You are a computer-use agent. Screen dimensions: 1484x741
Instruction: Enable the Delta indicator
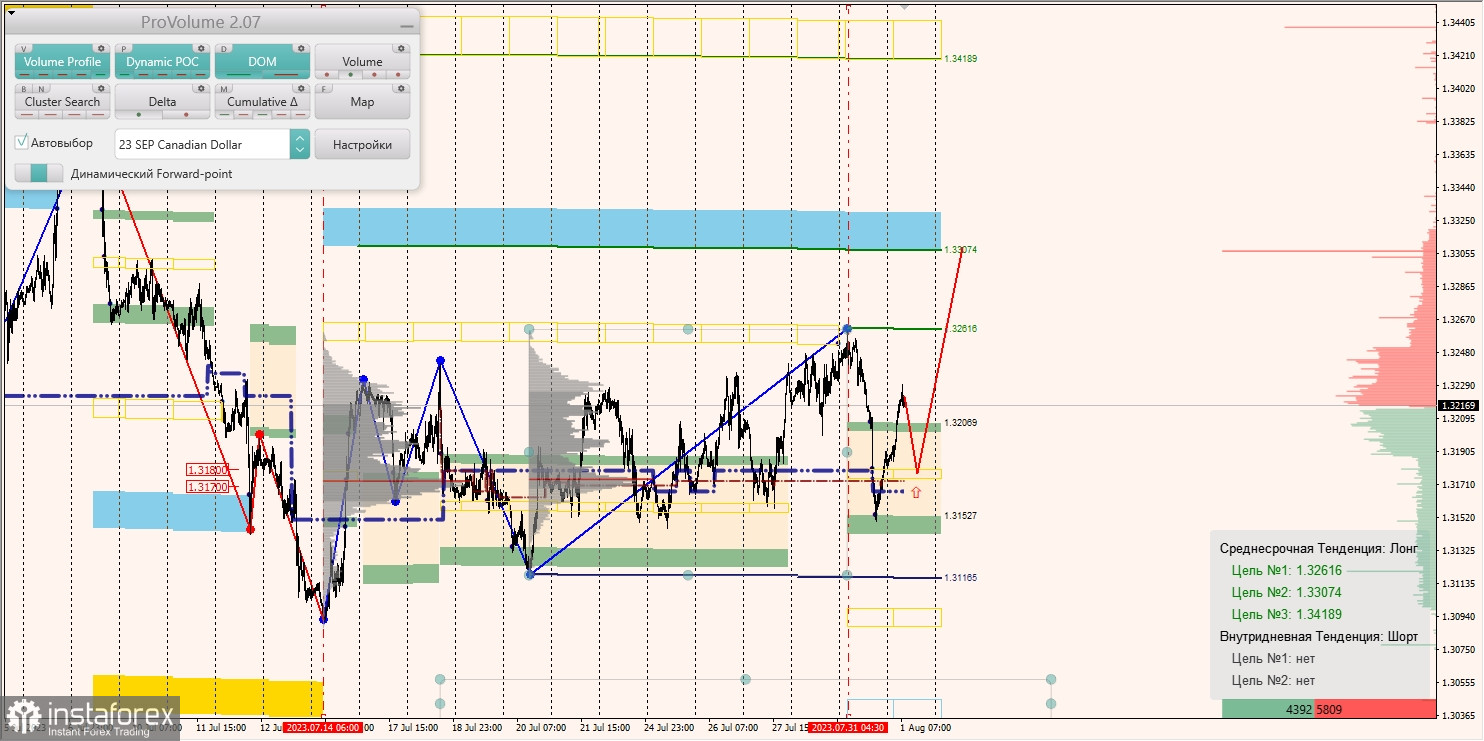tap(162, 101)
